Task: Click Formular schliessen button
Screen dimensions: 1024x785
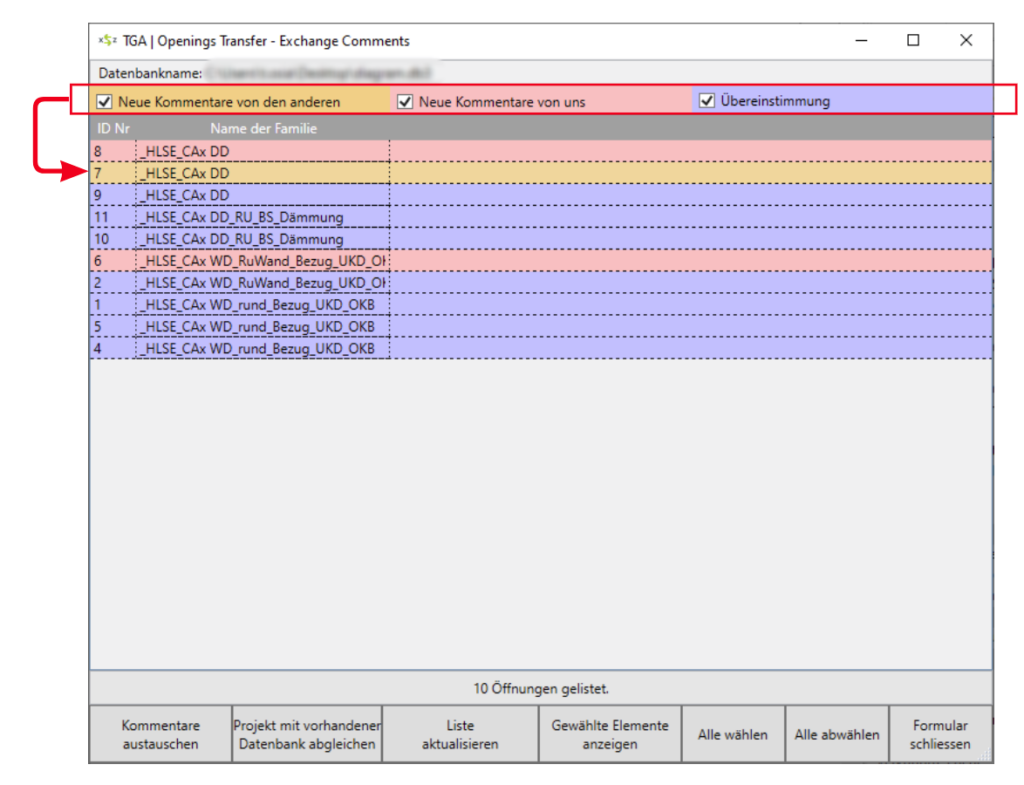Action: pos(939,734)
